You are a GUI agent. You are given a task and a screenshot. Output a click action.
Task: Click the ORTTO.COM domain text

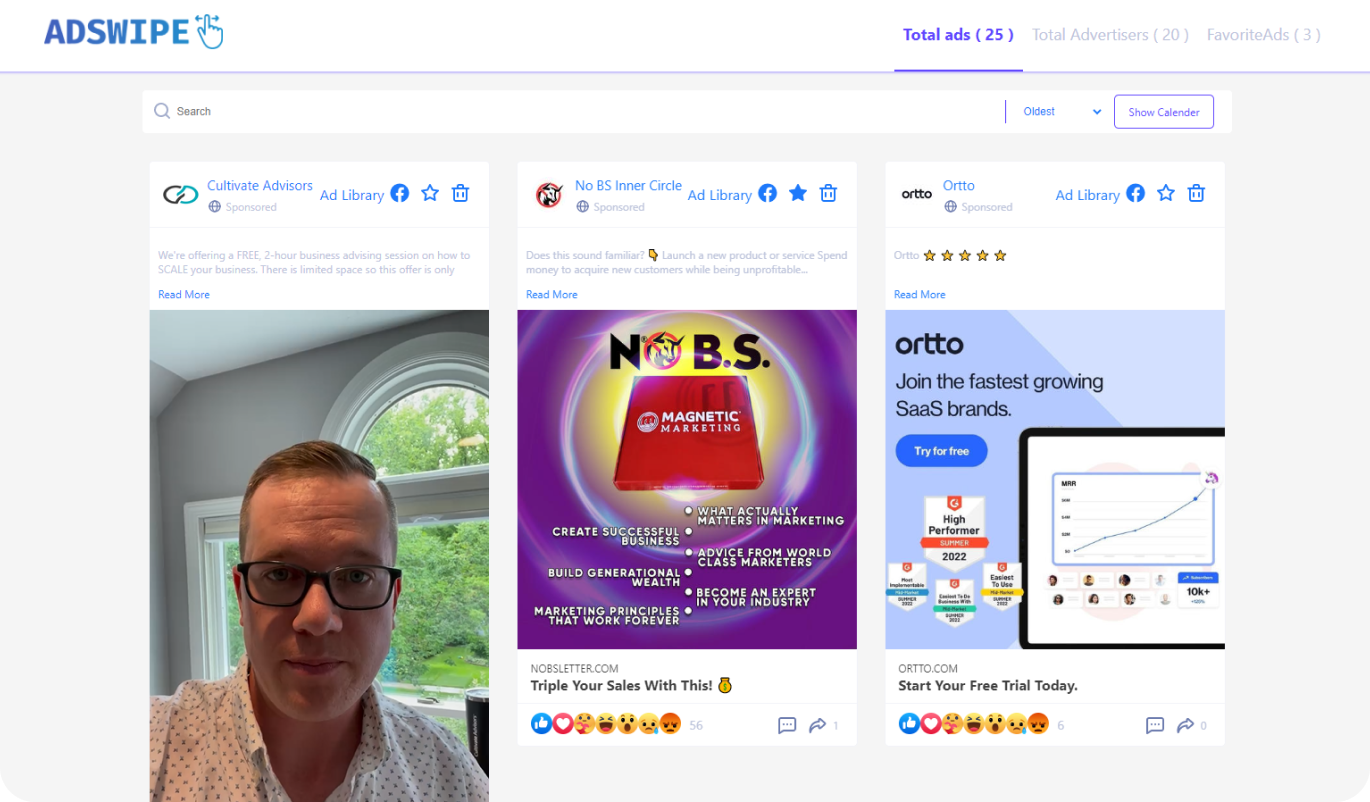tap(928, 668)
